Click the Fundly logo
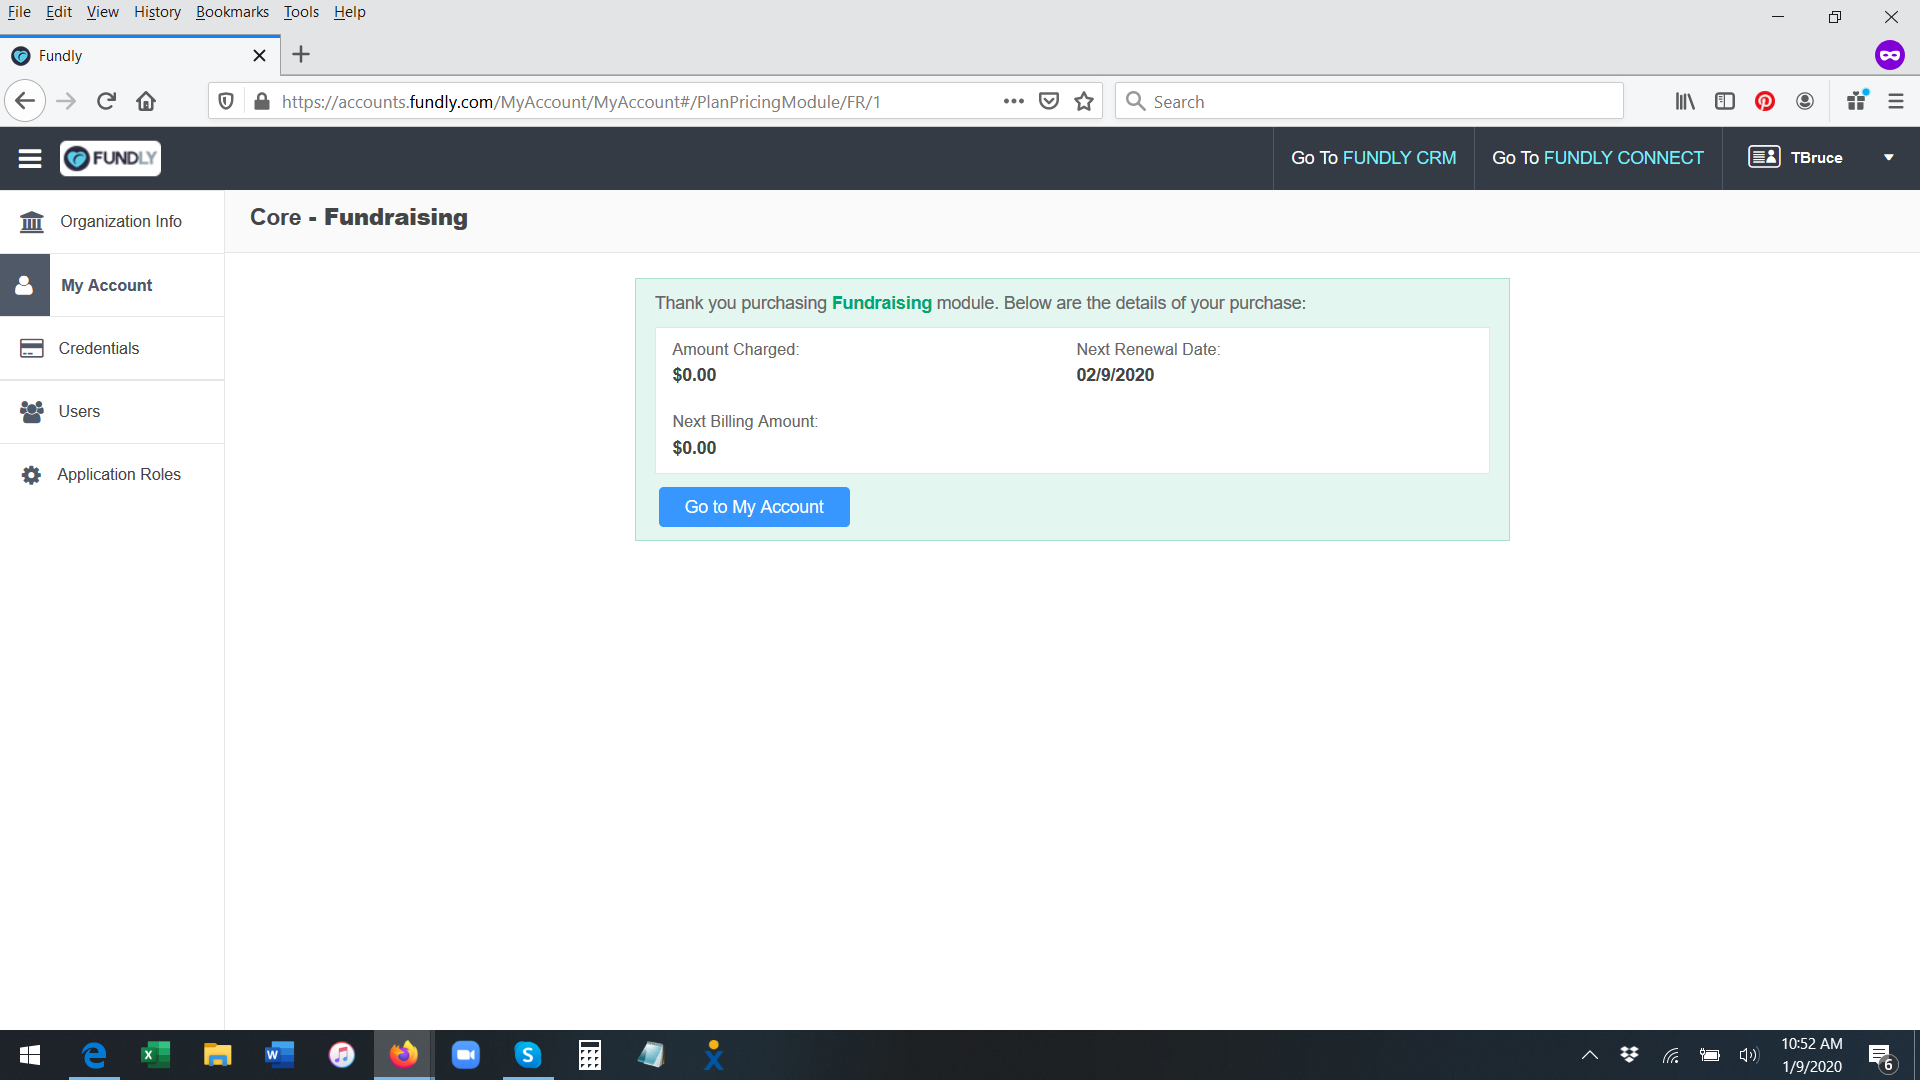Viewport: 1920px width, 1080px height. 110,158
